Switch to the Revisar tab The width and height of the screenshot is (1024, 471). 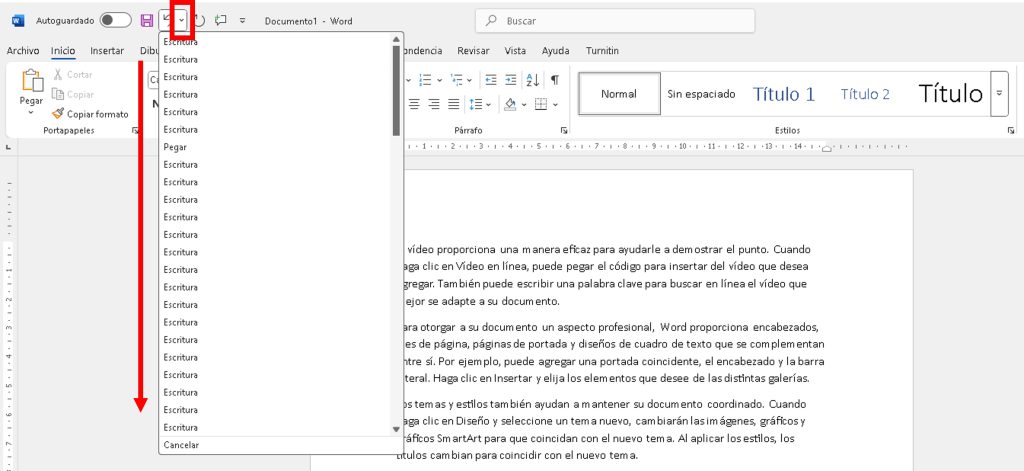[x=473, y=50]
